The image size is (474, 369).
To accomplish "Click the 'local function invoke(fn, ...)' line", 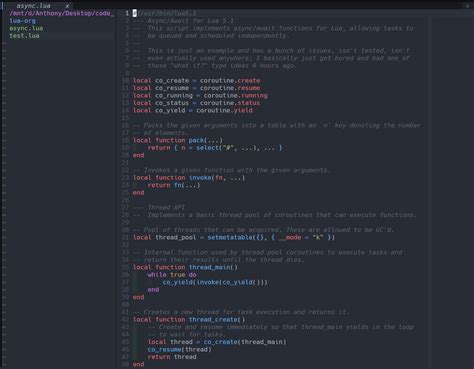I will tap(189, 178).
